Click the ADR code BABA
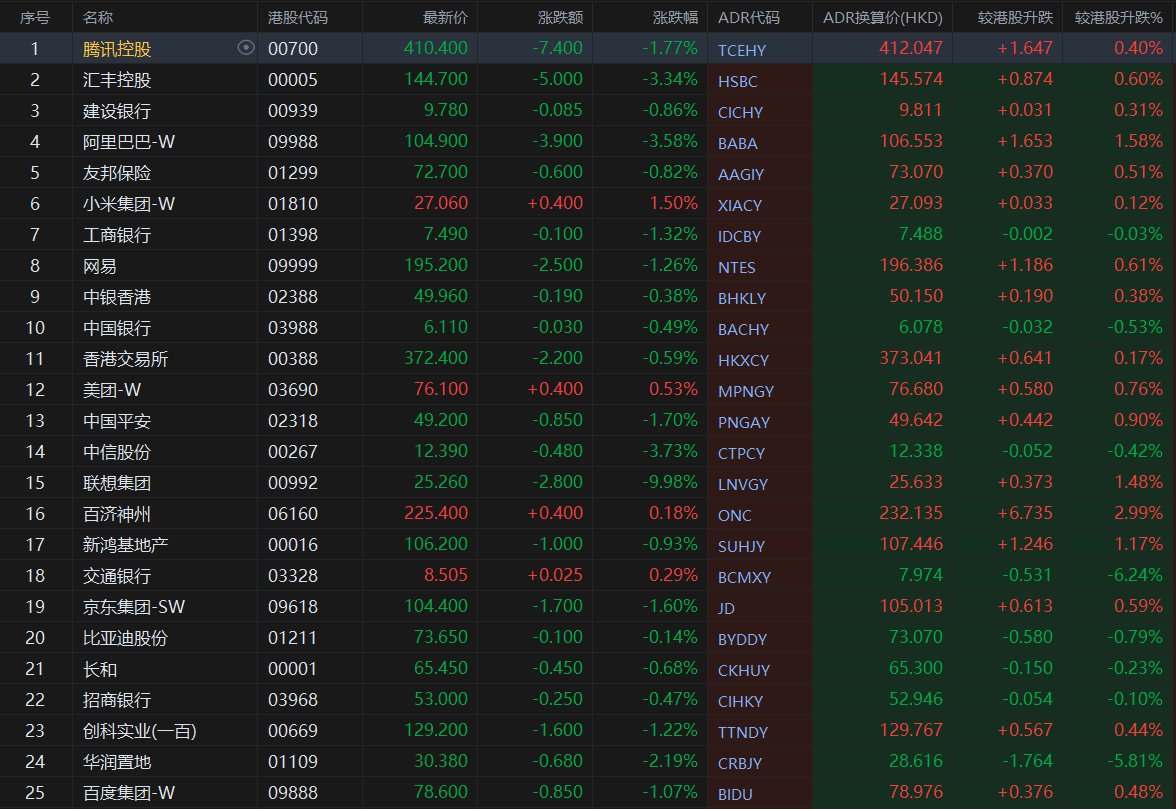Screen dimensions: 1176x809 (x=737, y=143)
